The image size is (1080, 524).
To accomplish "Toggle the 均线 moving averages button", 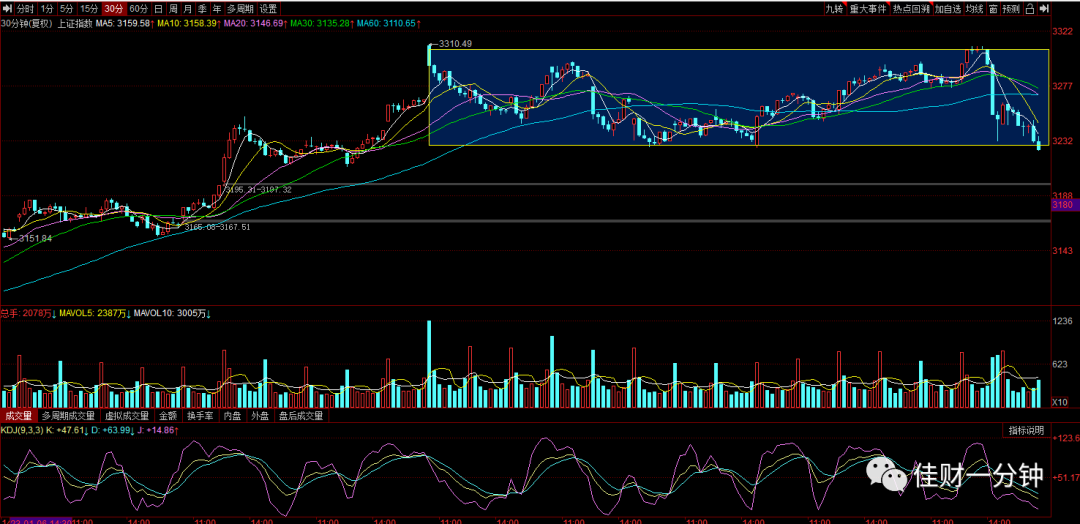I will pyautogui.click(x=974, y=9).
